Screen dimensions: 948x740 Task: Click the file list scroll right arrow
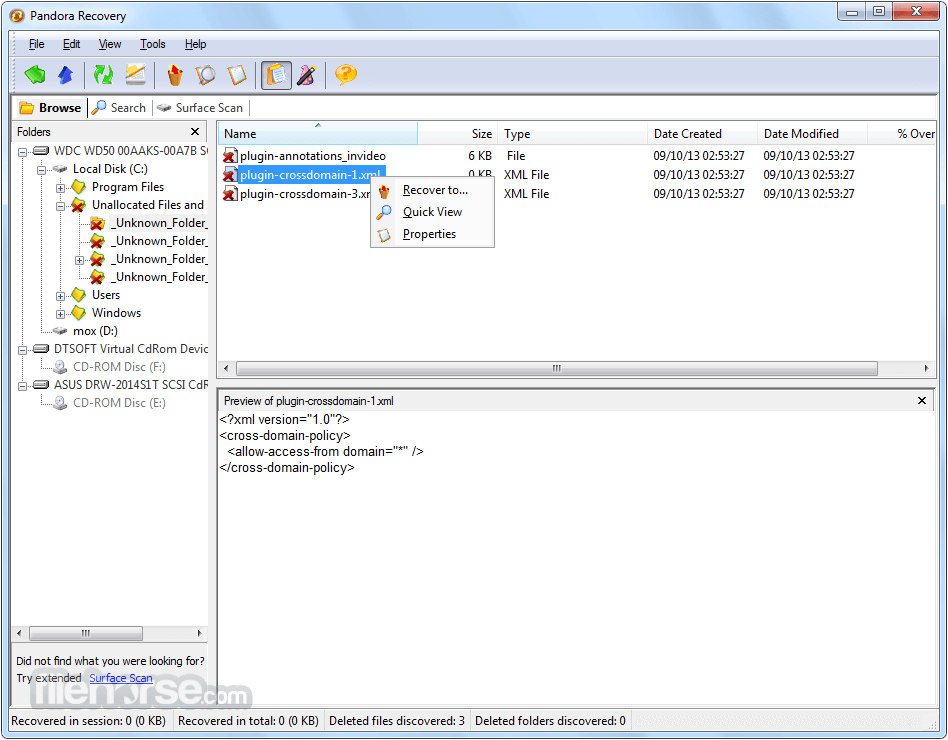pos(926,368)
